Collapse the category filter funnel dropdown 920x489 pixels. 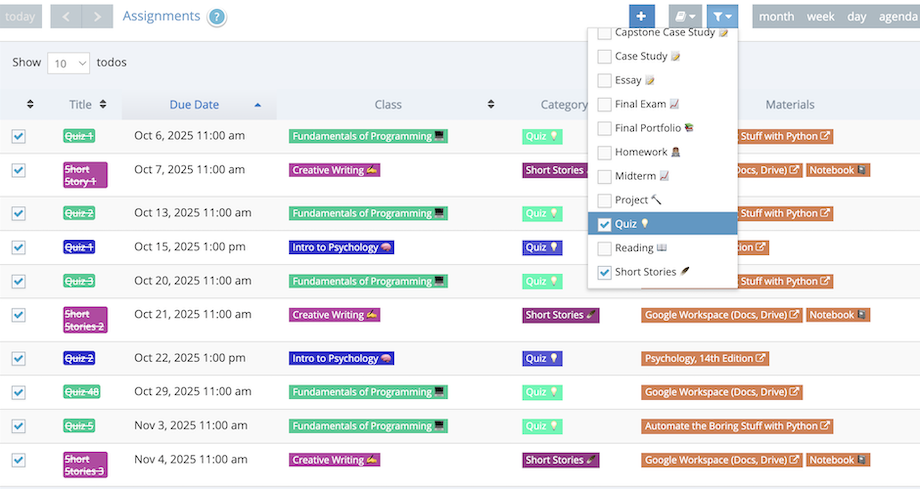pos(721,16)
